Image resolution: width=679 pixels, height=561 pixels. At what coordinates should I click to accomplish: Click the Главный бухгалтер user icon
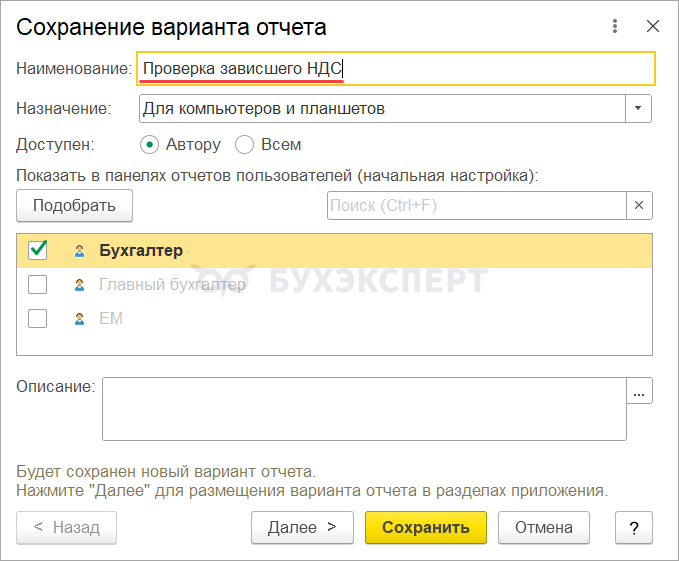pos(79,285)
